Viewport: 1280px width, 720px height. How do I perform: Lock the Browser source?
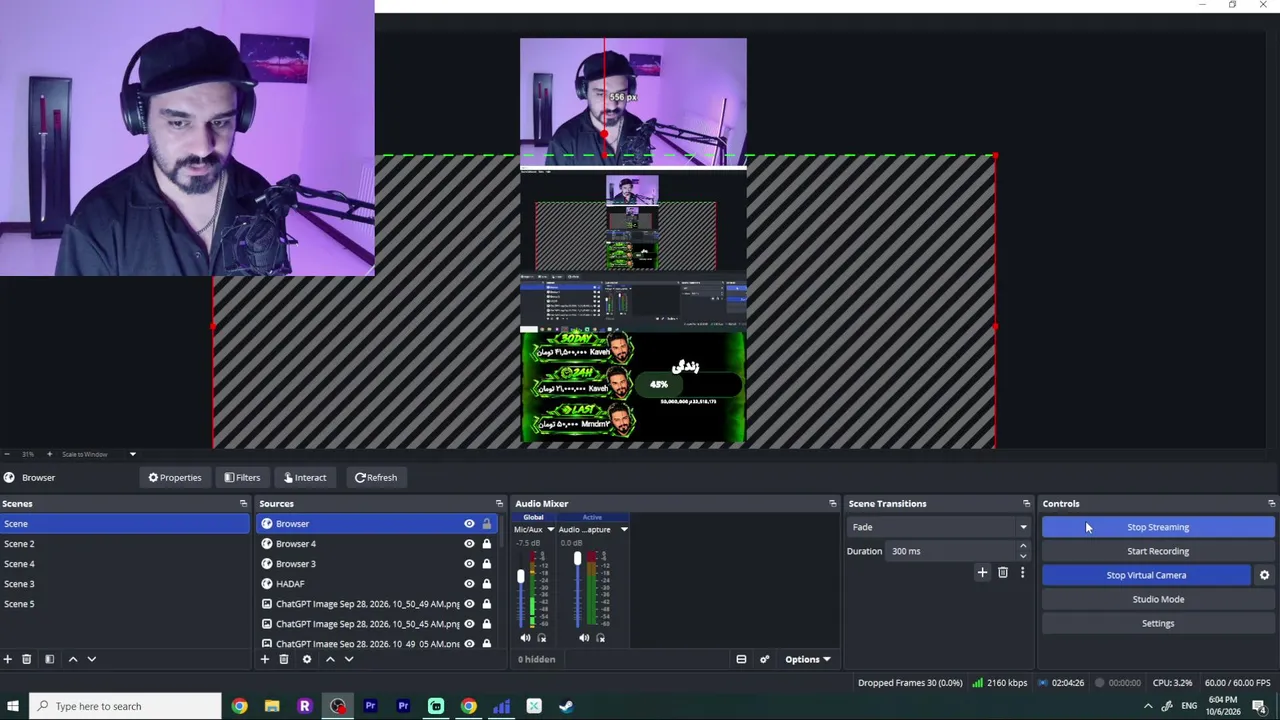tap(487, 524)
